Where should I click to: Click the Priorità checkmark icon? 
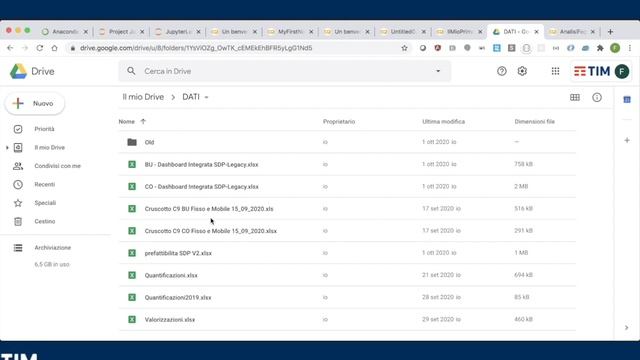[x=18, y=129]
